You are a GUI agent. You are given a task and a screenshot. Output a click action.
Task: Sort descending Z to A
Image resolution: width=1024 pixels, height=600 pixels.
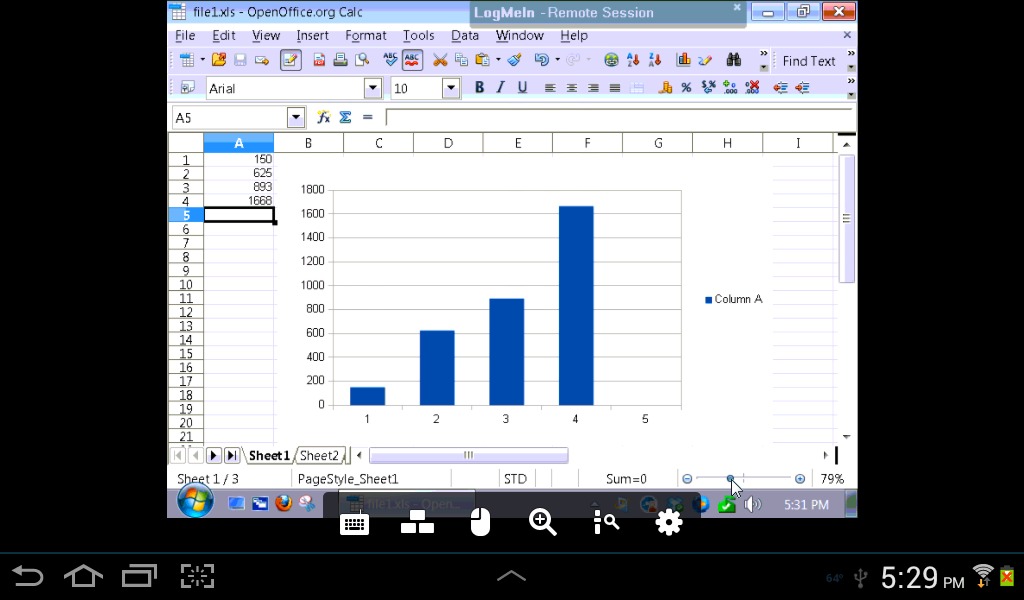click(x=654, y=60)
